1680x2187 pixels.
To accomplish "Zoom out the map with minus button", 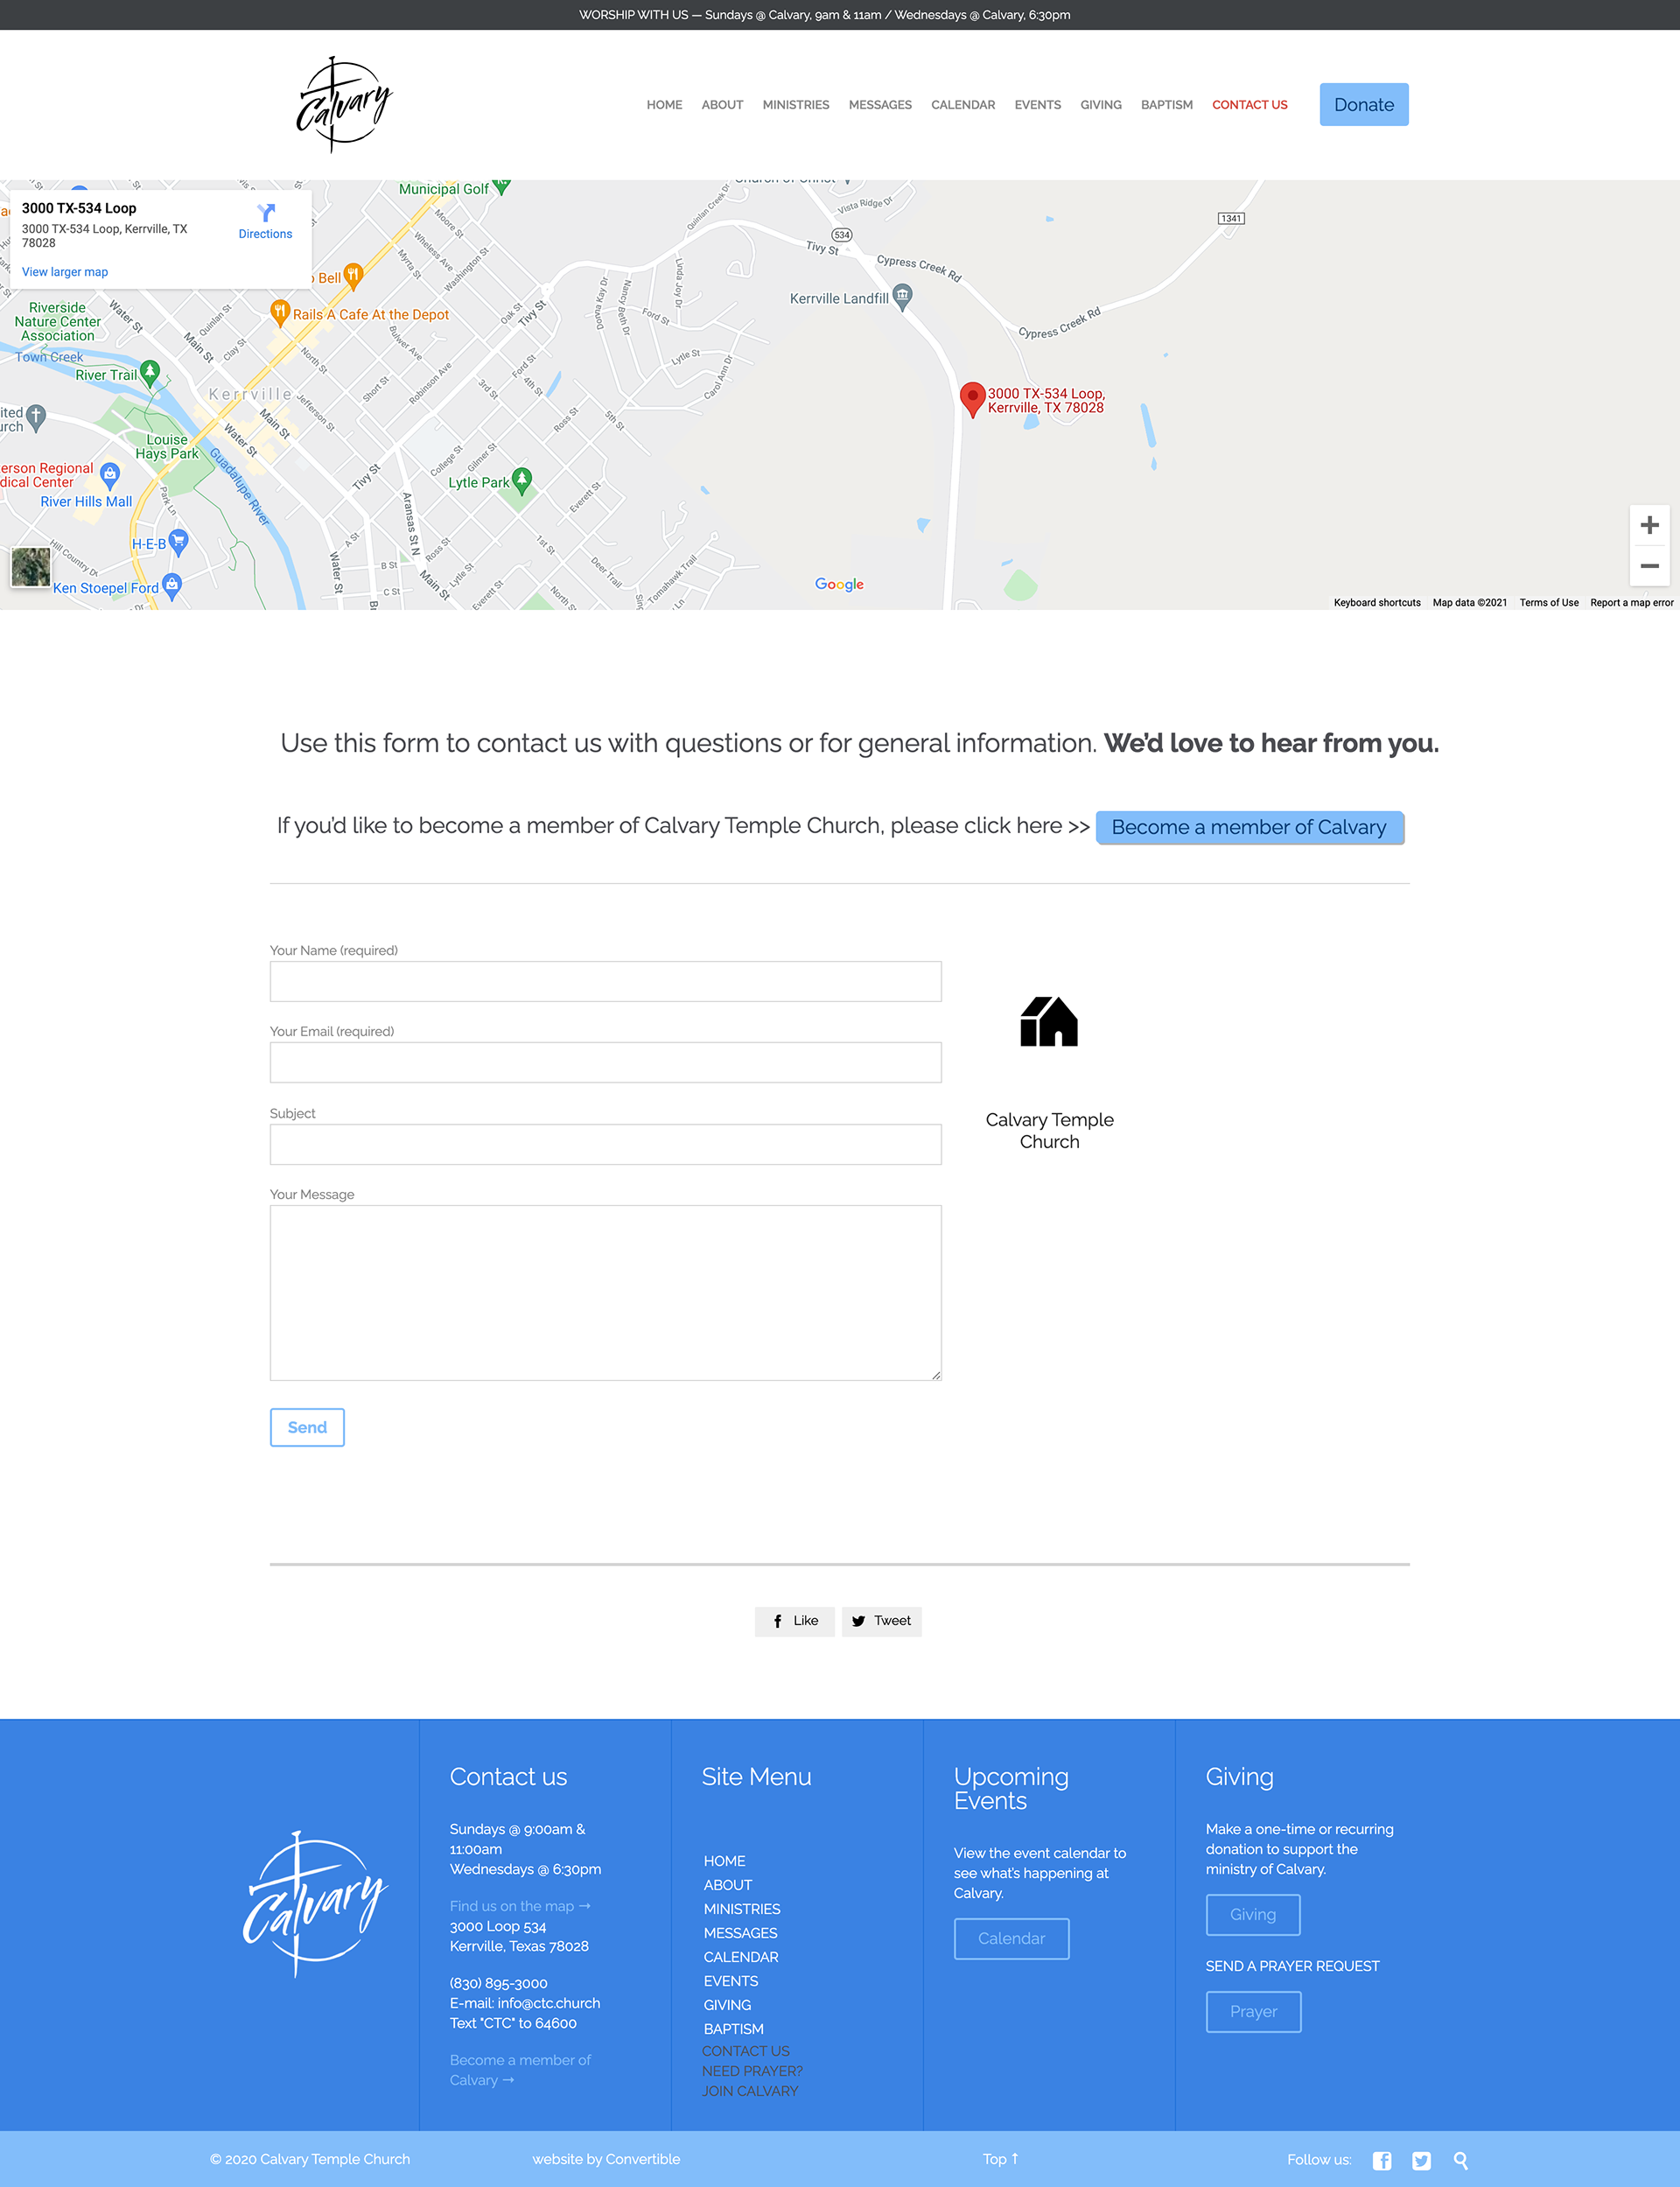I will 1649,566.
